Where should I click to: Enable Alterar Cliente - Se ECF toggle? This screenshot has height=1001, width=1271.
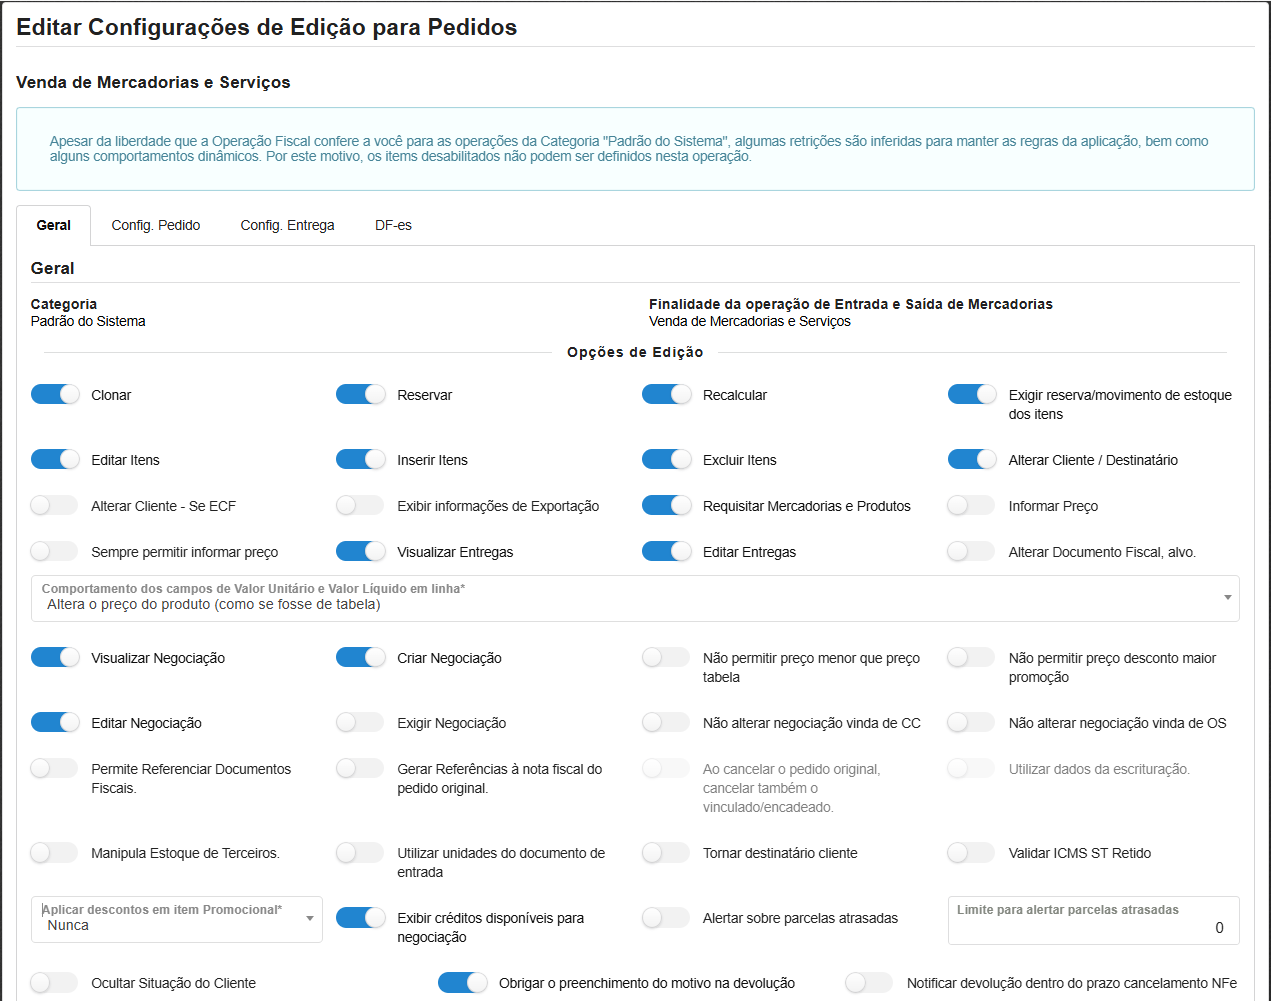55,505
